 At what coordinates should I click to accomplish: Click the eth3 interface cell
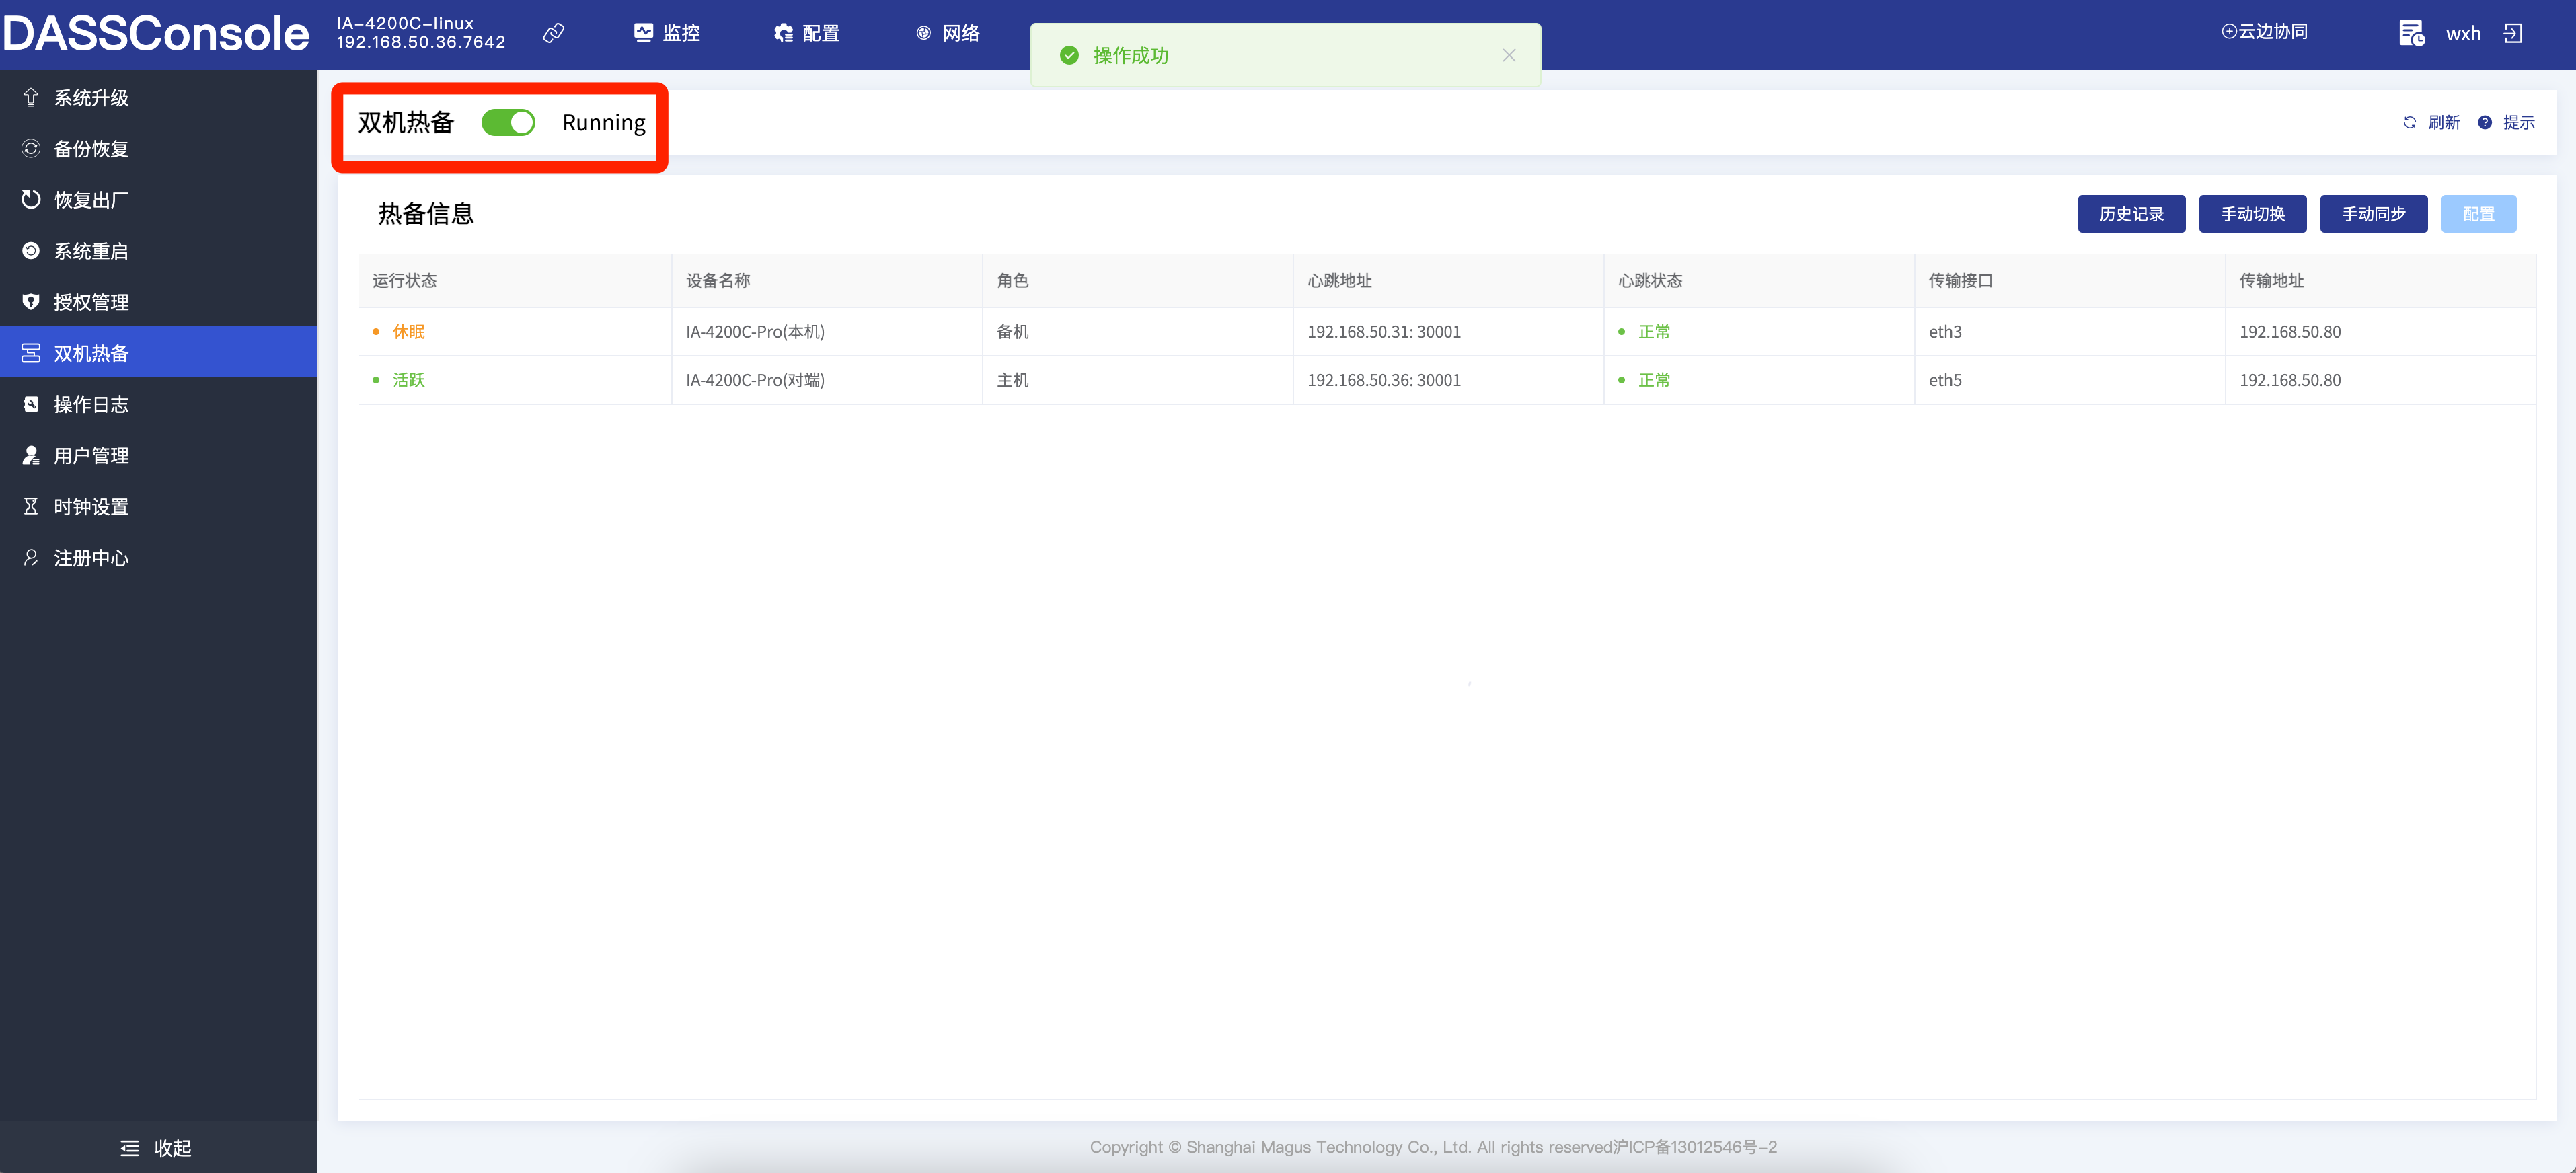[x=2069, y=331]
